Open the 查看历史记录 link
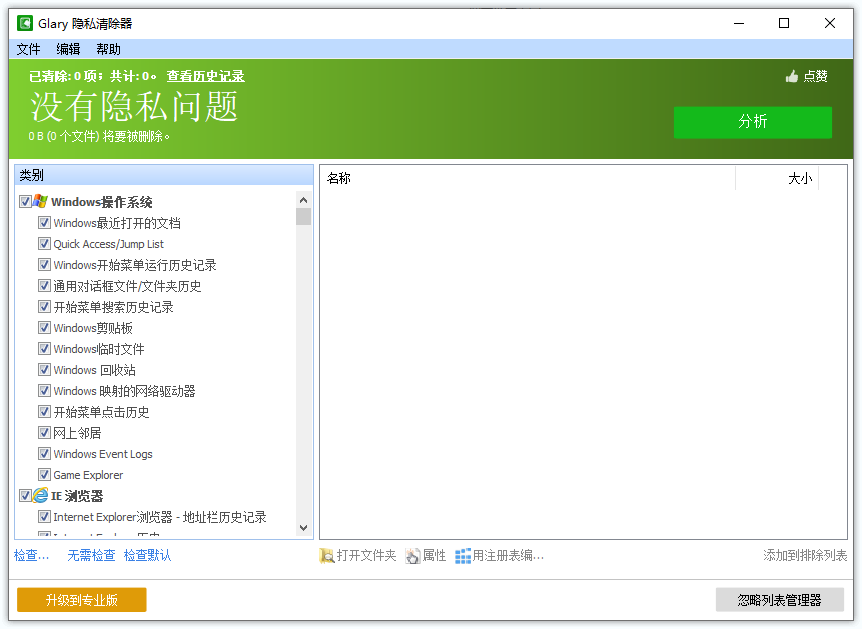The height and width of the screenshot is (629, 862). pyautogui.click(x=206, y=76)
